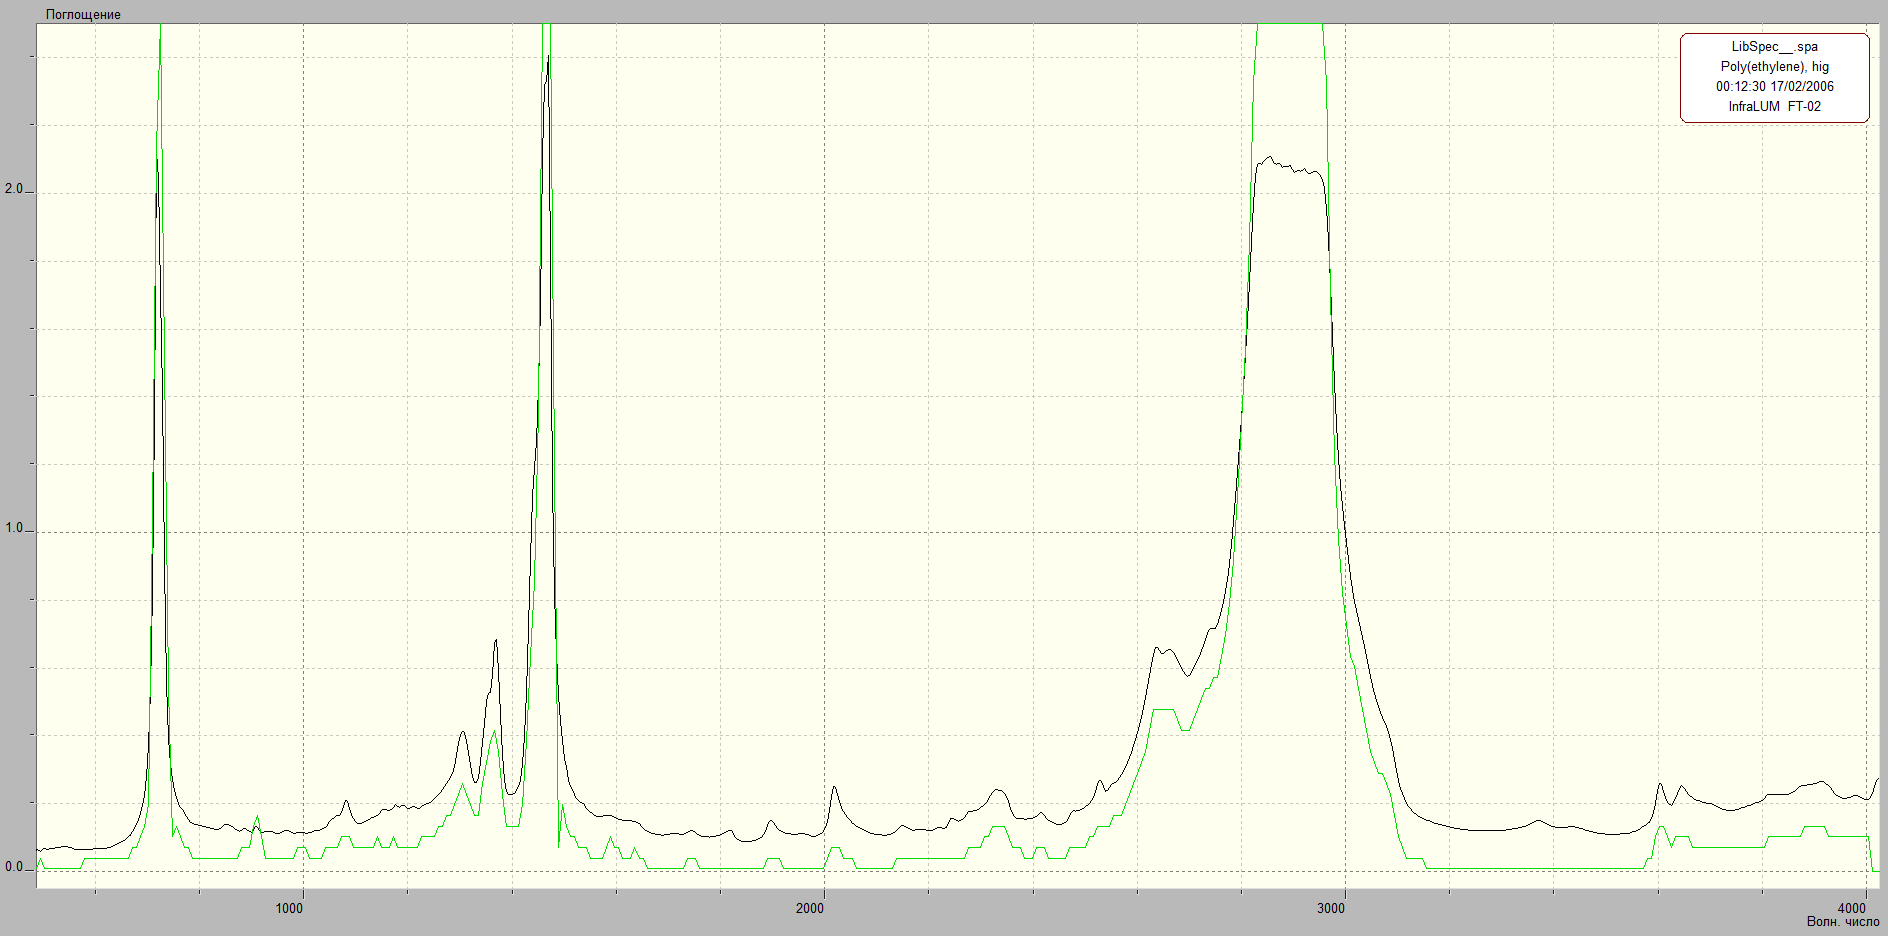1888x936 pixels.
Task: Click the black curve plateau near 2900
Action: (1290, 166)
